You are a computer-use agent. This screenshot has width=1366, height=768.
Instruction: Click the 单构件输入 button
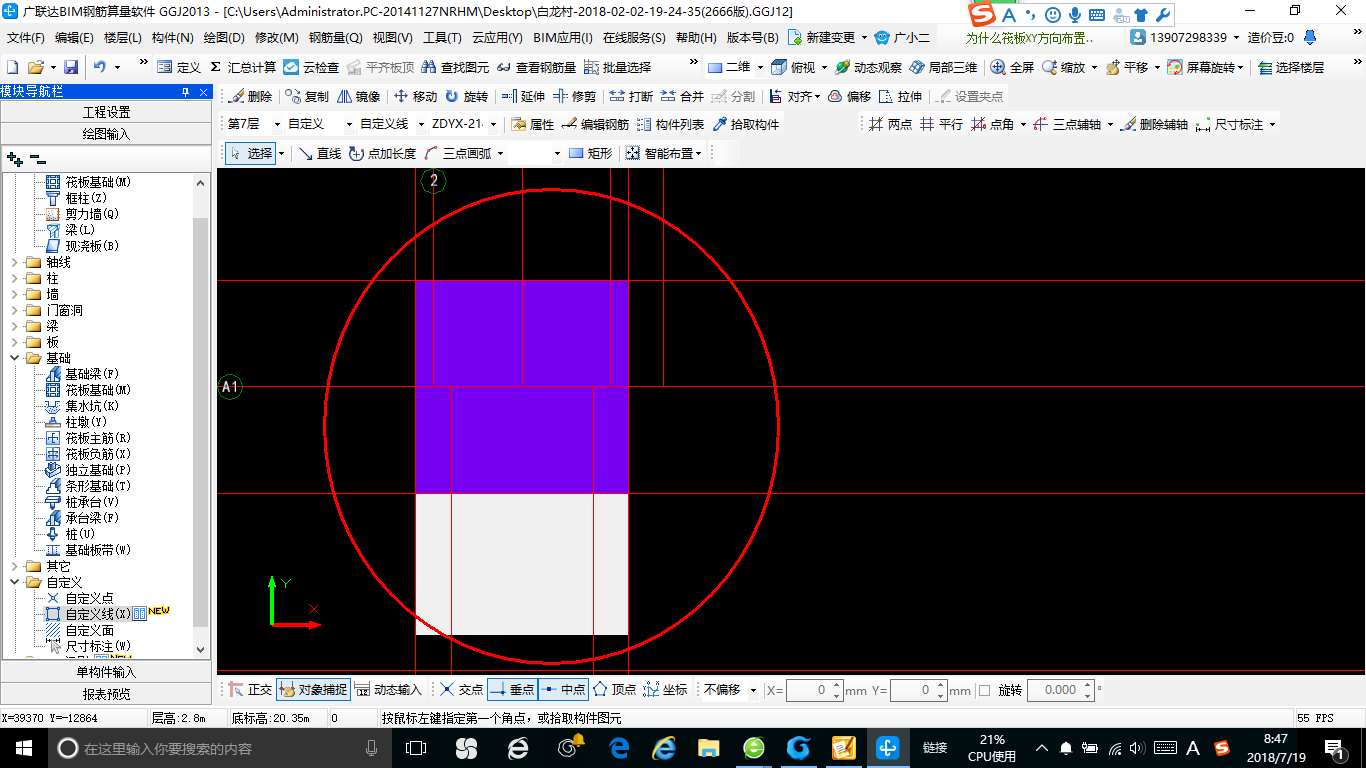pyautogui.click(x=106, y=672)
